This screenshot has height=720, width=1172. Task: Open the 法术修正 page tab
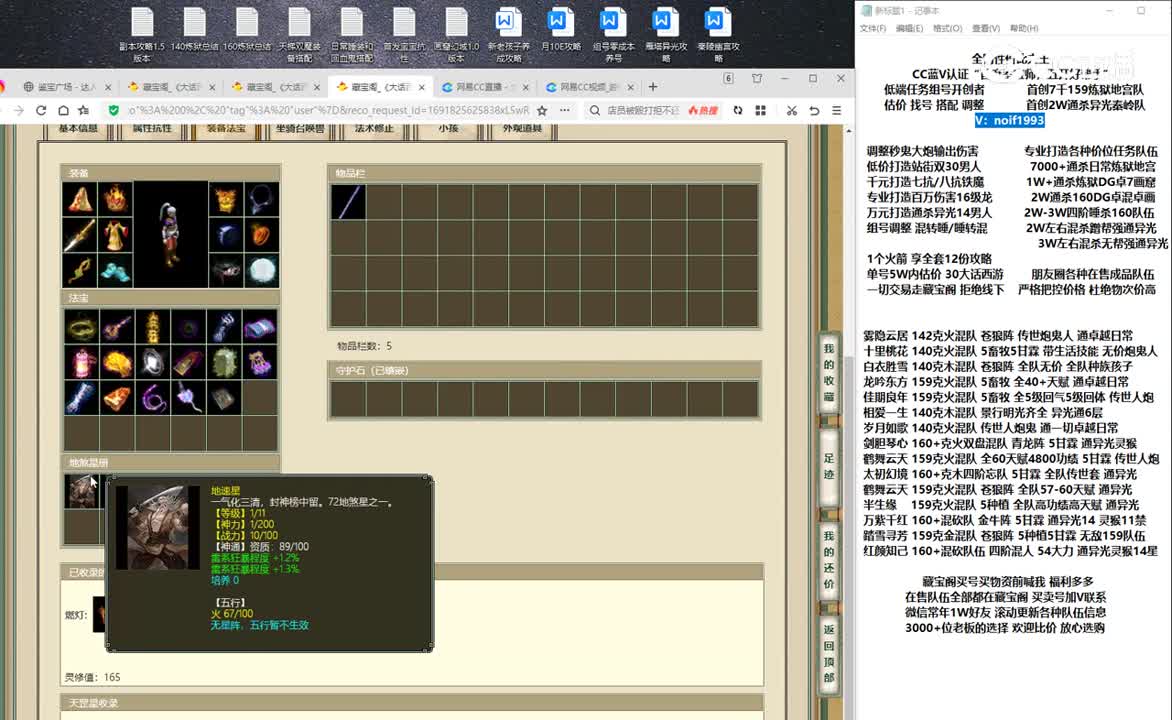pyautogui.click(x=374, y=129)
